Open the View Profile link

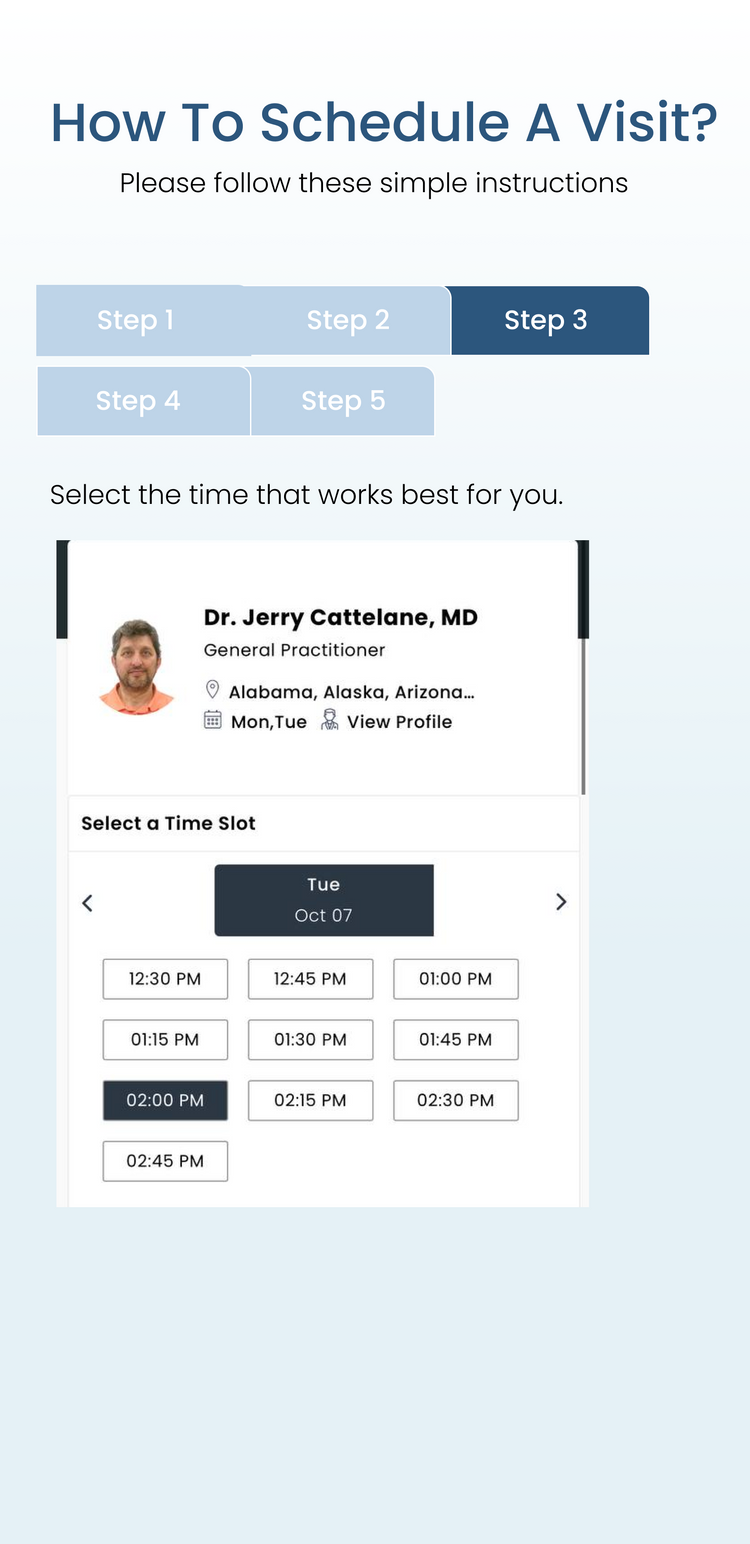pyautogui.click(x=399, y=722)
